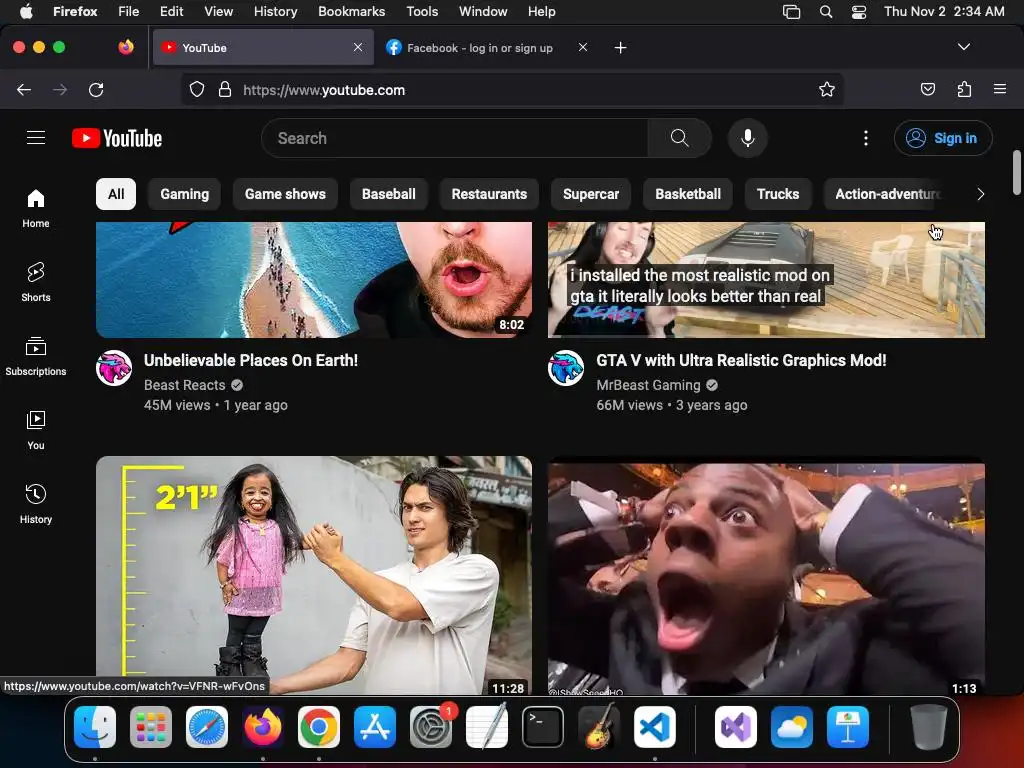Reload the current page

pyautogui.click(x=96, y=89)
